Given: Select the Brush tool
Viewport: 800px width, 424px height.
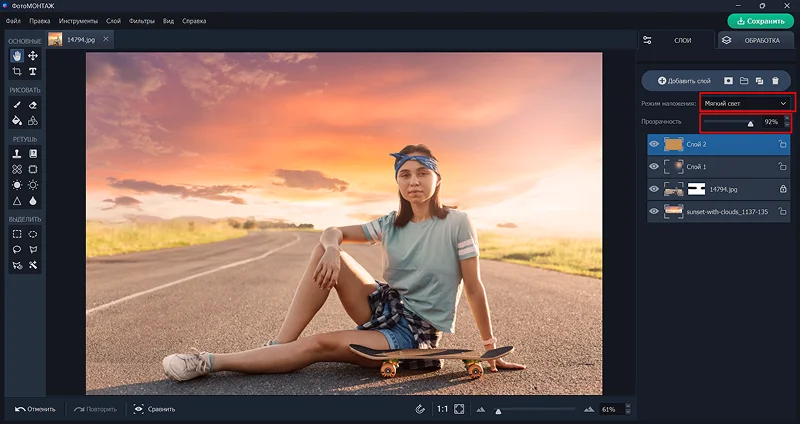Looking at the screenshot, I should 17,105.
